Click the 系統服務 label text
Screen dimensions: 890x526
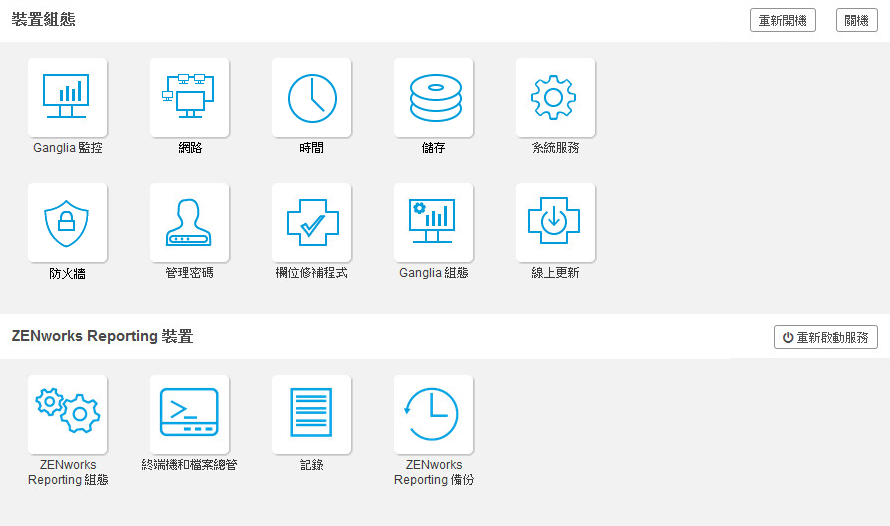tap(556, 148)
